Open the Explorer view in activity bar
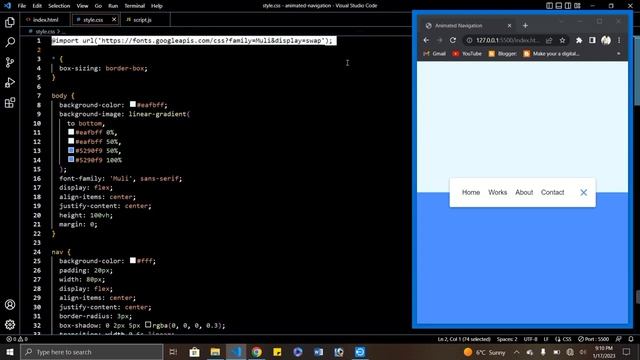640x360 pixels. click(10, 22)
